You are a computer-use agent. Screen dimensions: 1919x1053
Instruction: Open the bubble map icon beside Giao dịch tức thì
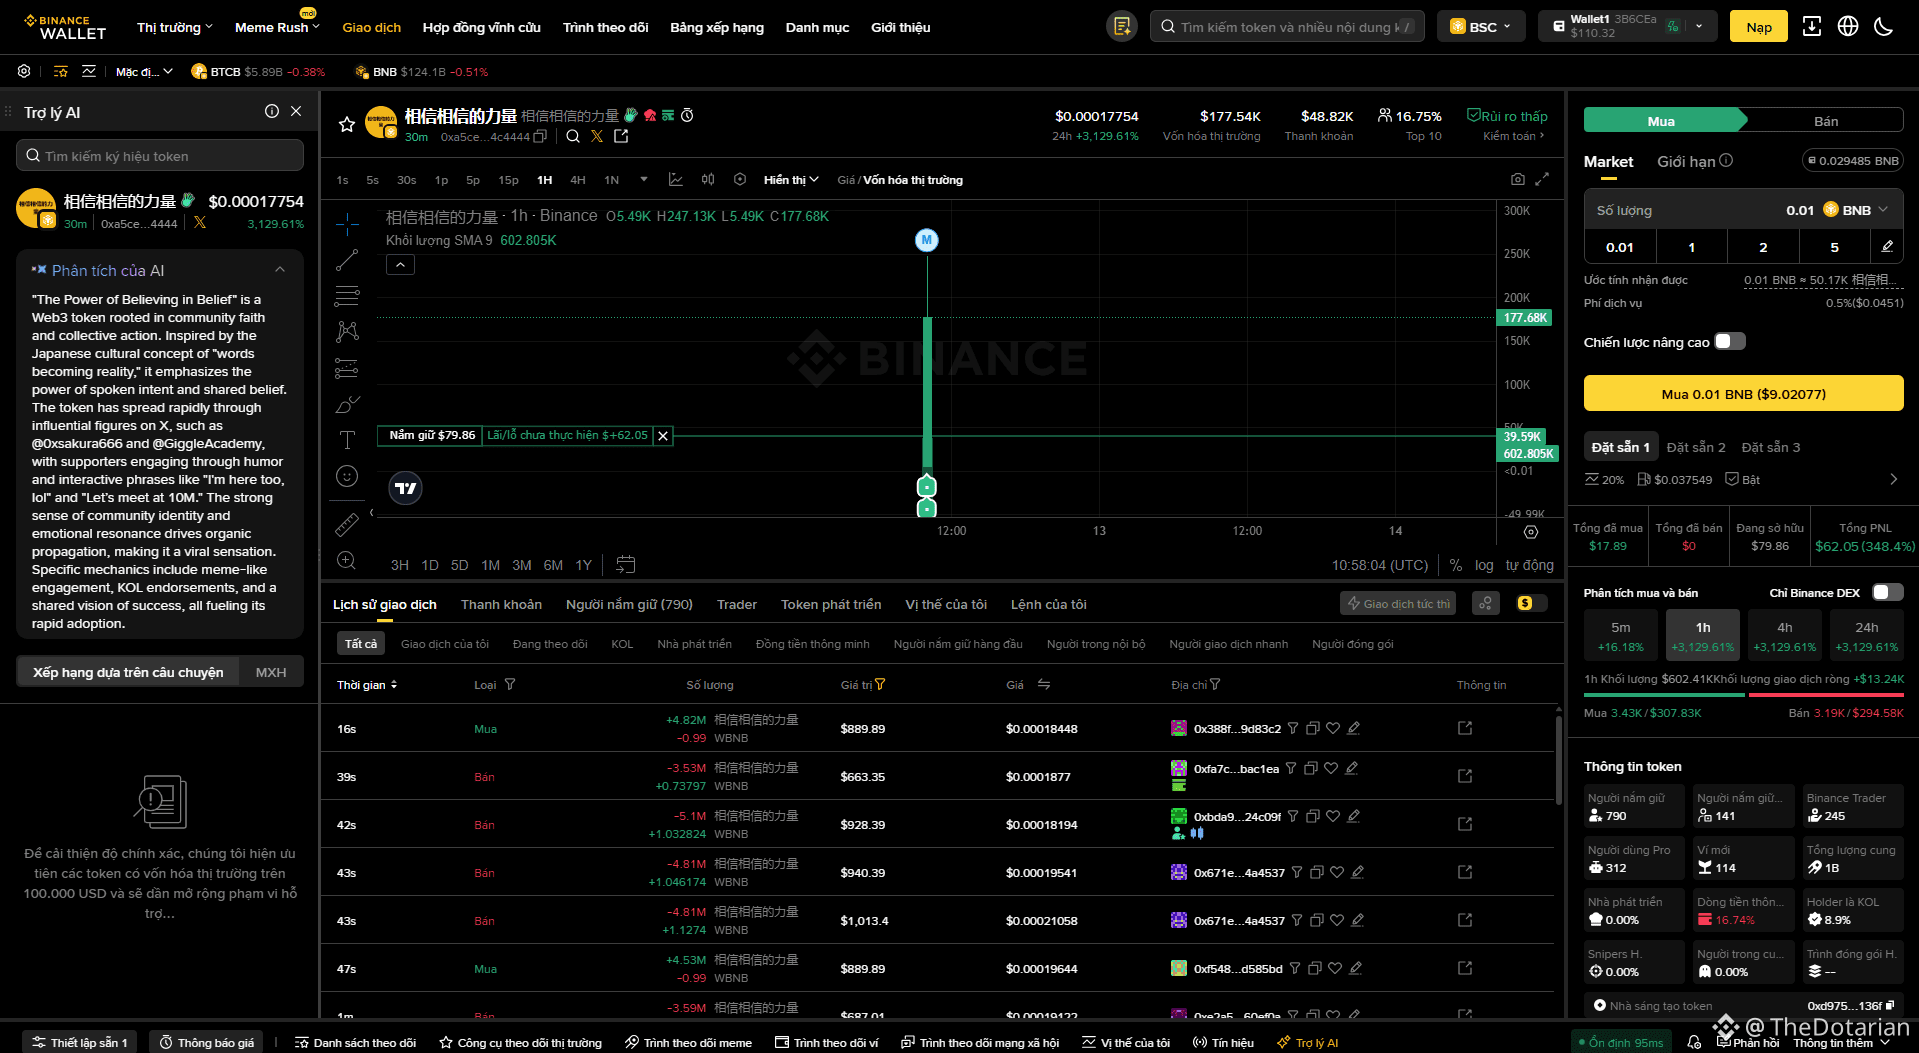pyautogui.click(x=1486, y=604)
